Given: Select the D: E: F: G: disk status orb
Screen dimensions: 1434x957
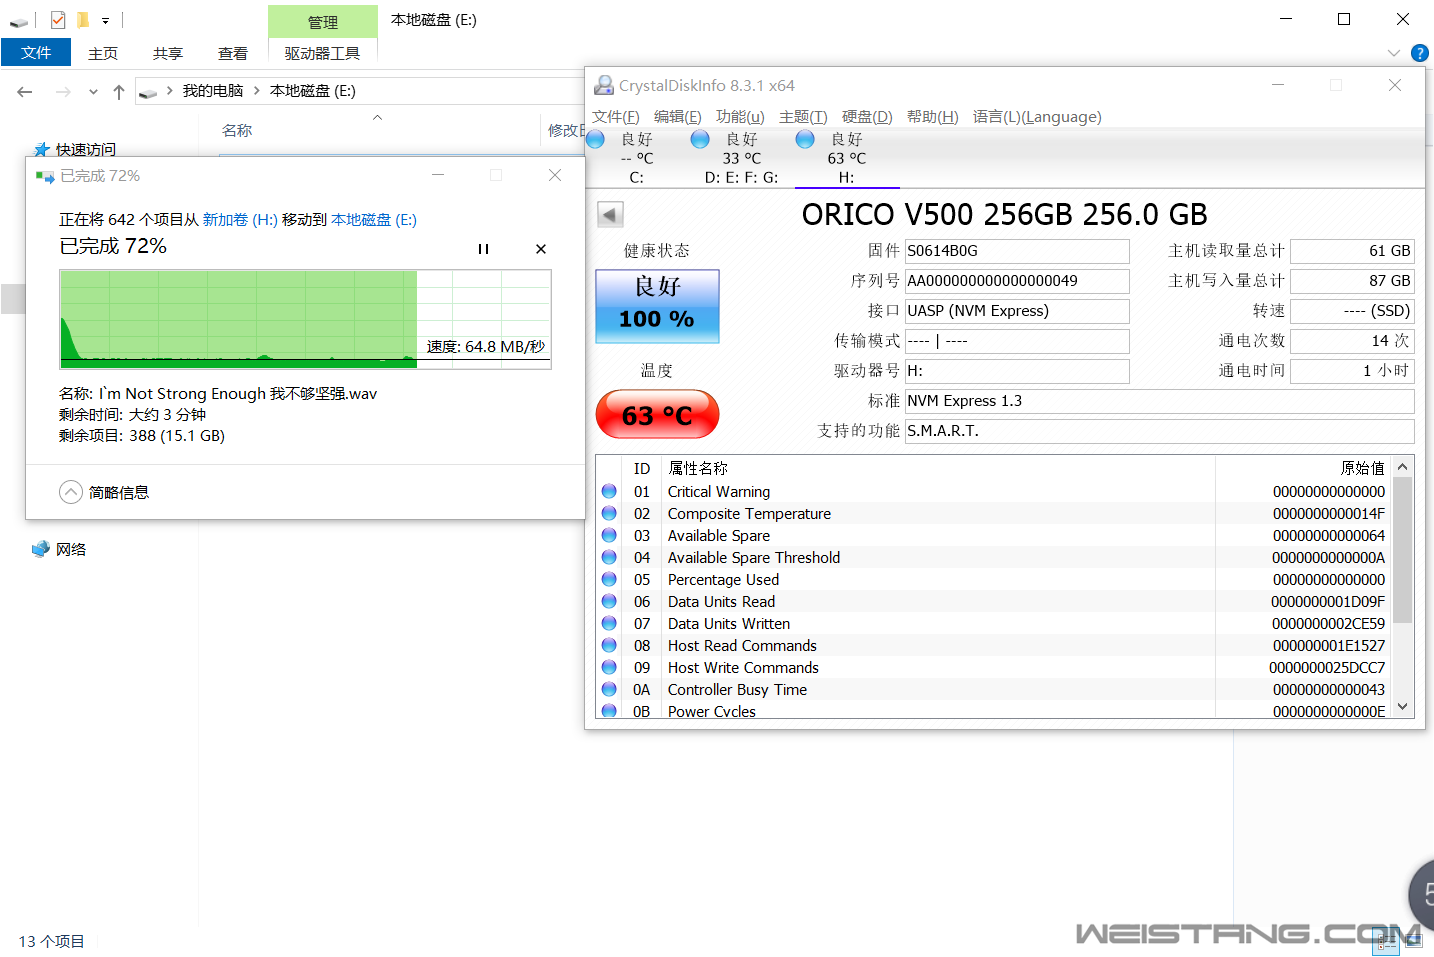Looking at the screenshot, I should pos(700,139).
